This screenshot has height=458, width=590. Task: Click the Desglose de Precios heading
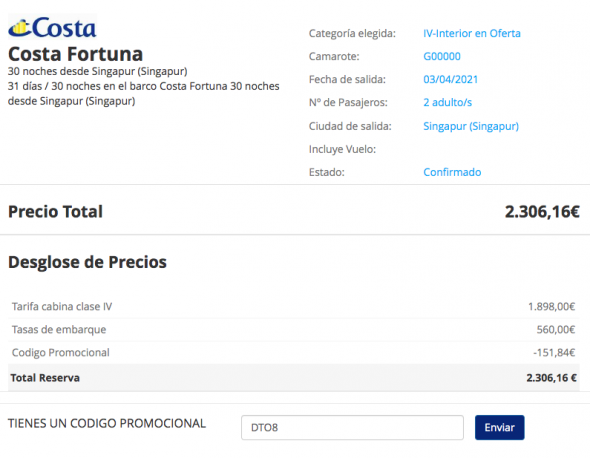[x=87, y=262]
